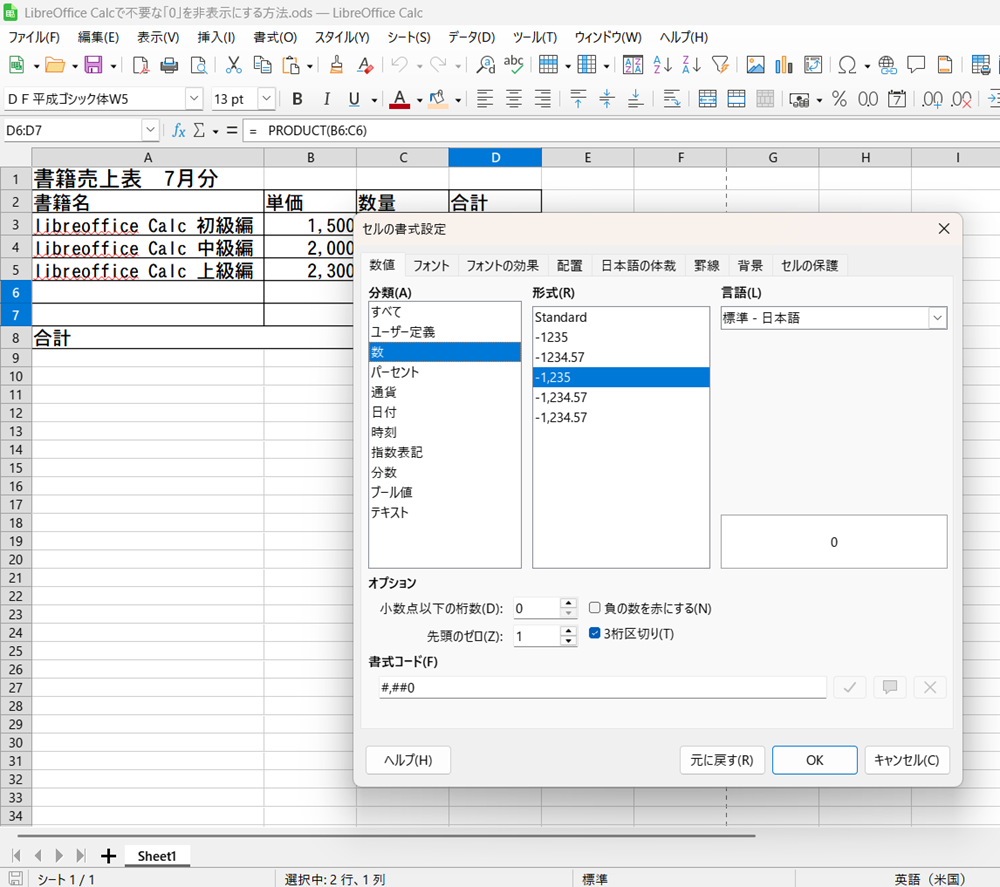Viewport: 1000px width, 887px height.
Task: Enable the negative numbers in red checkbox
Action: (x=594, y=608)
